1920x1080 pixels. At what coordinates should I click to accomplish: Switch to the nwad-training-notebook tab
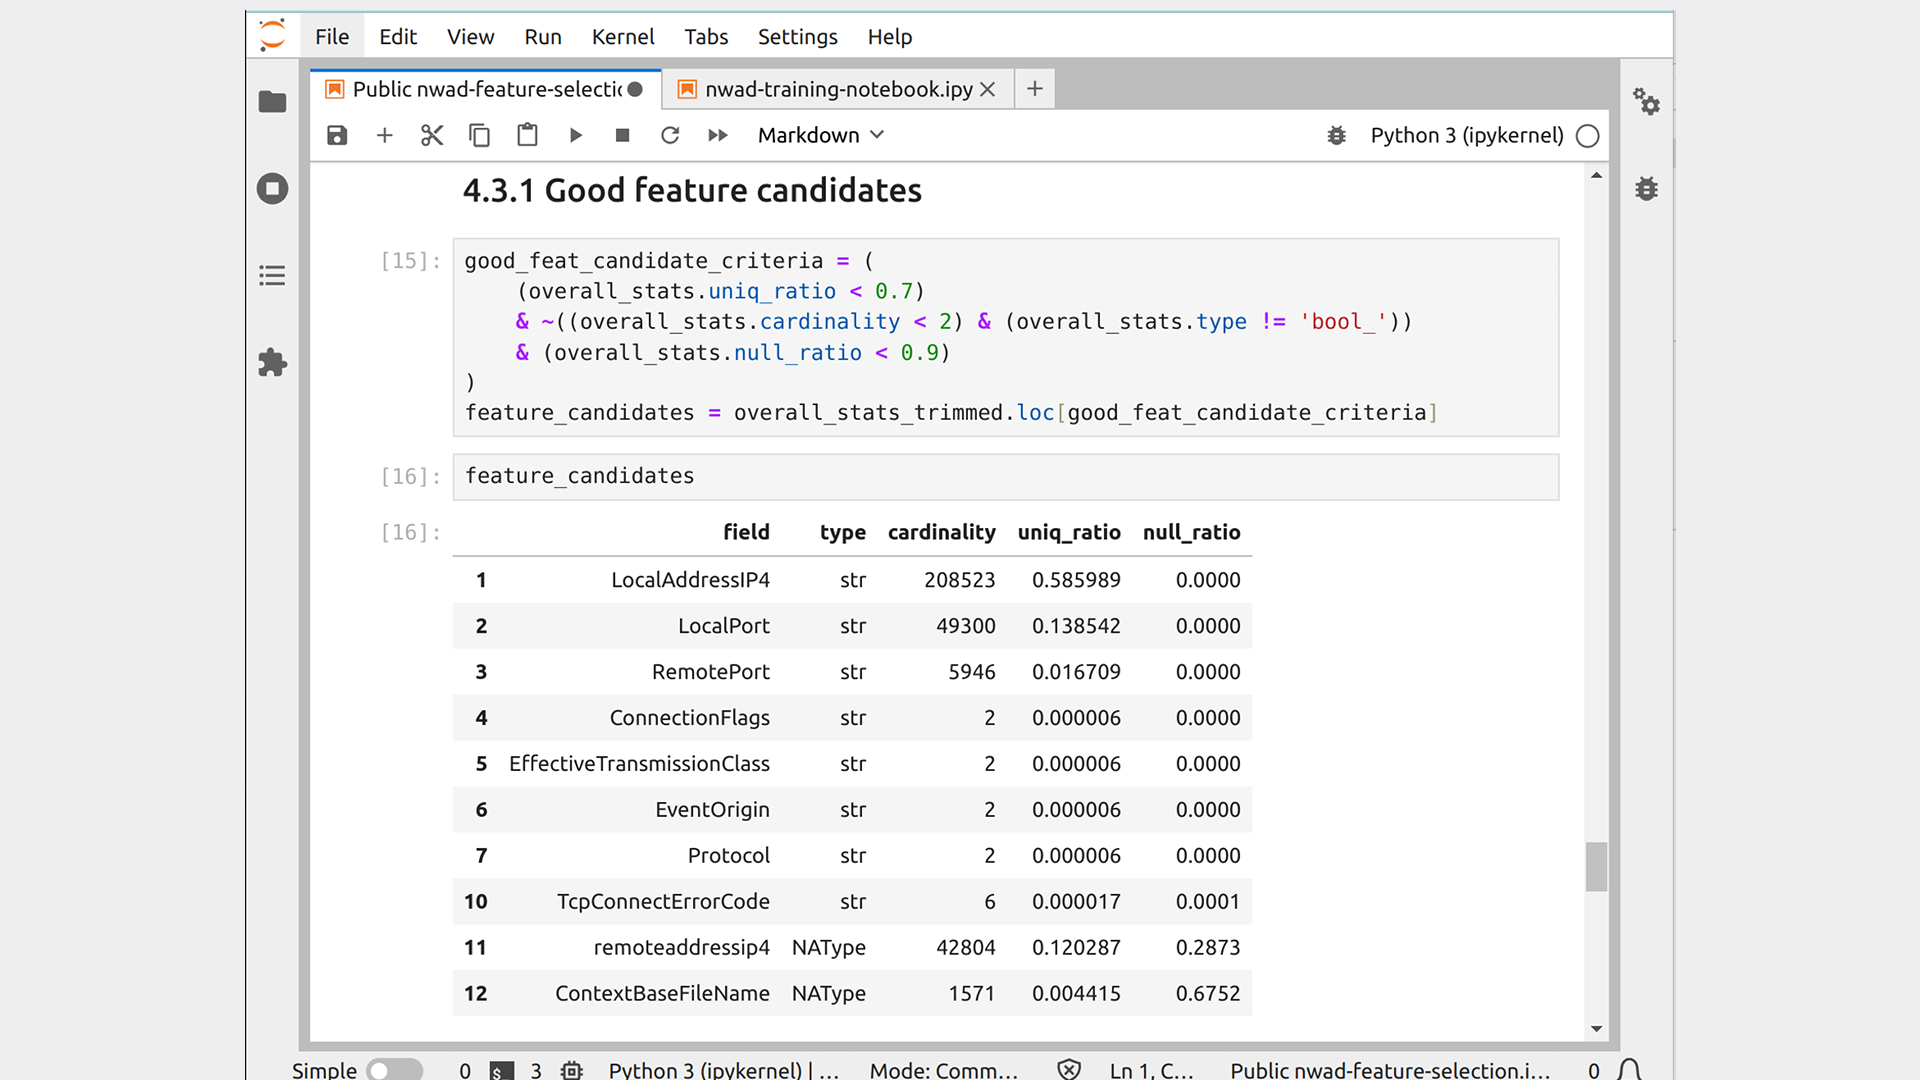tap(838, 89)
